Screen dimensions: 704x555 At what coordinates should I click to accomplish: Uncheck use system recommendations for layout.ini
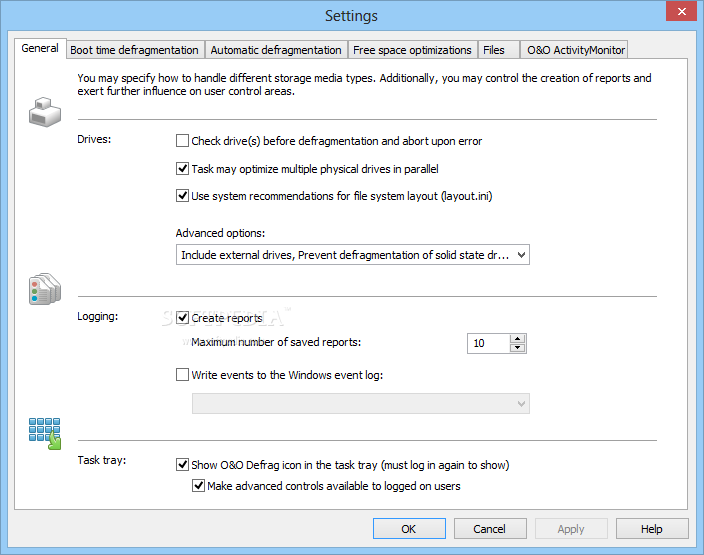tap(182, 196)
